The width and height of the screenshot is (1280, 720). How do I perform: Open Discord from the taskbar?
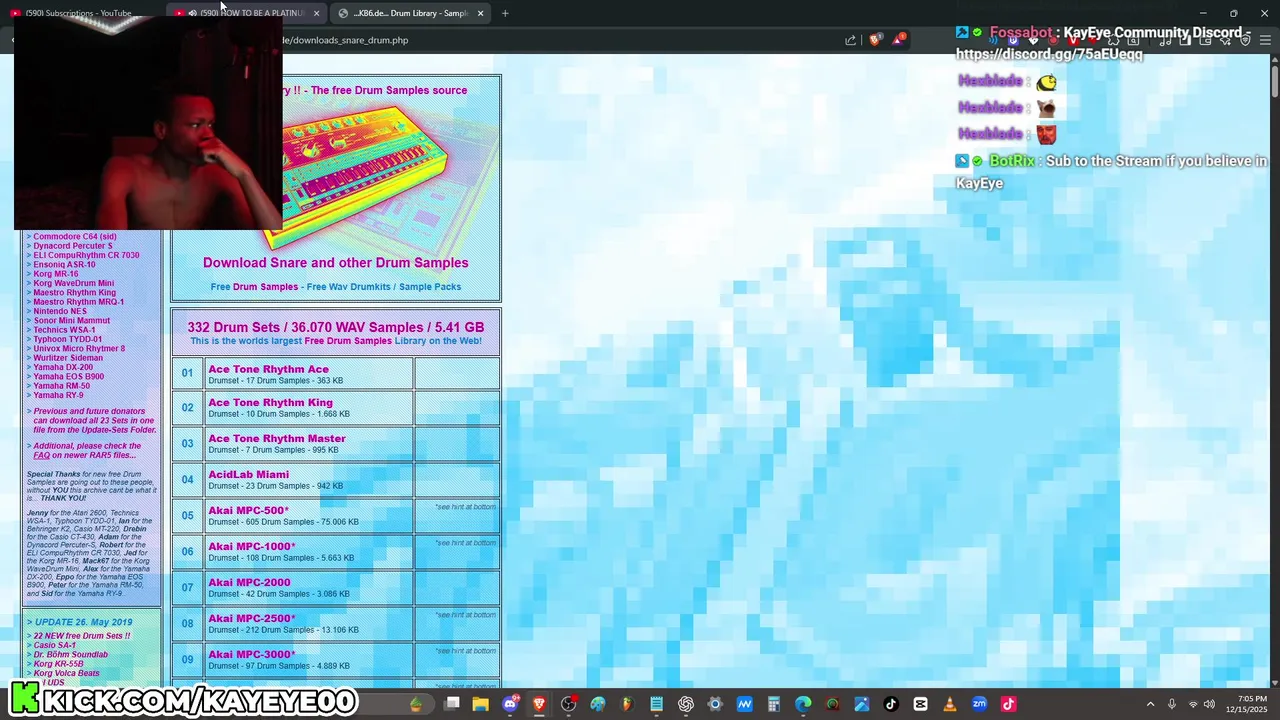coord(510,704)
